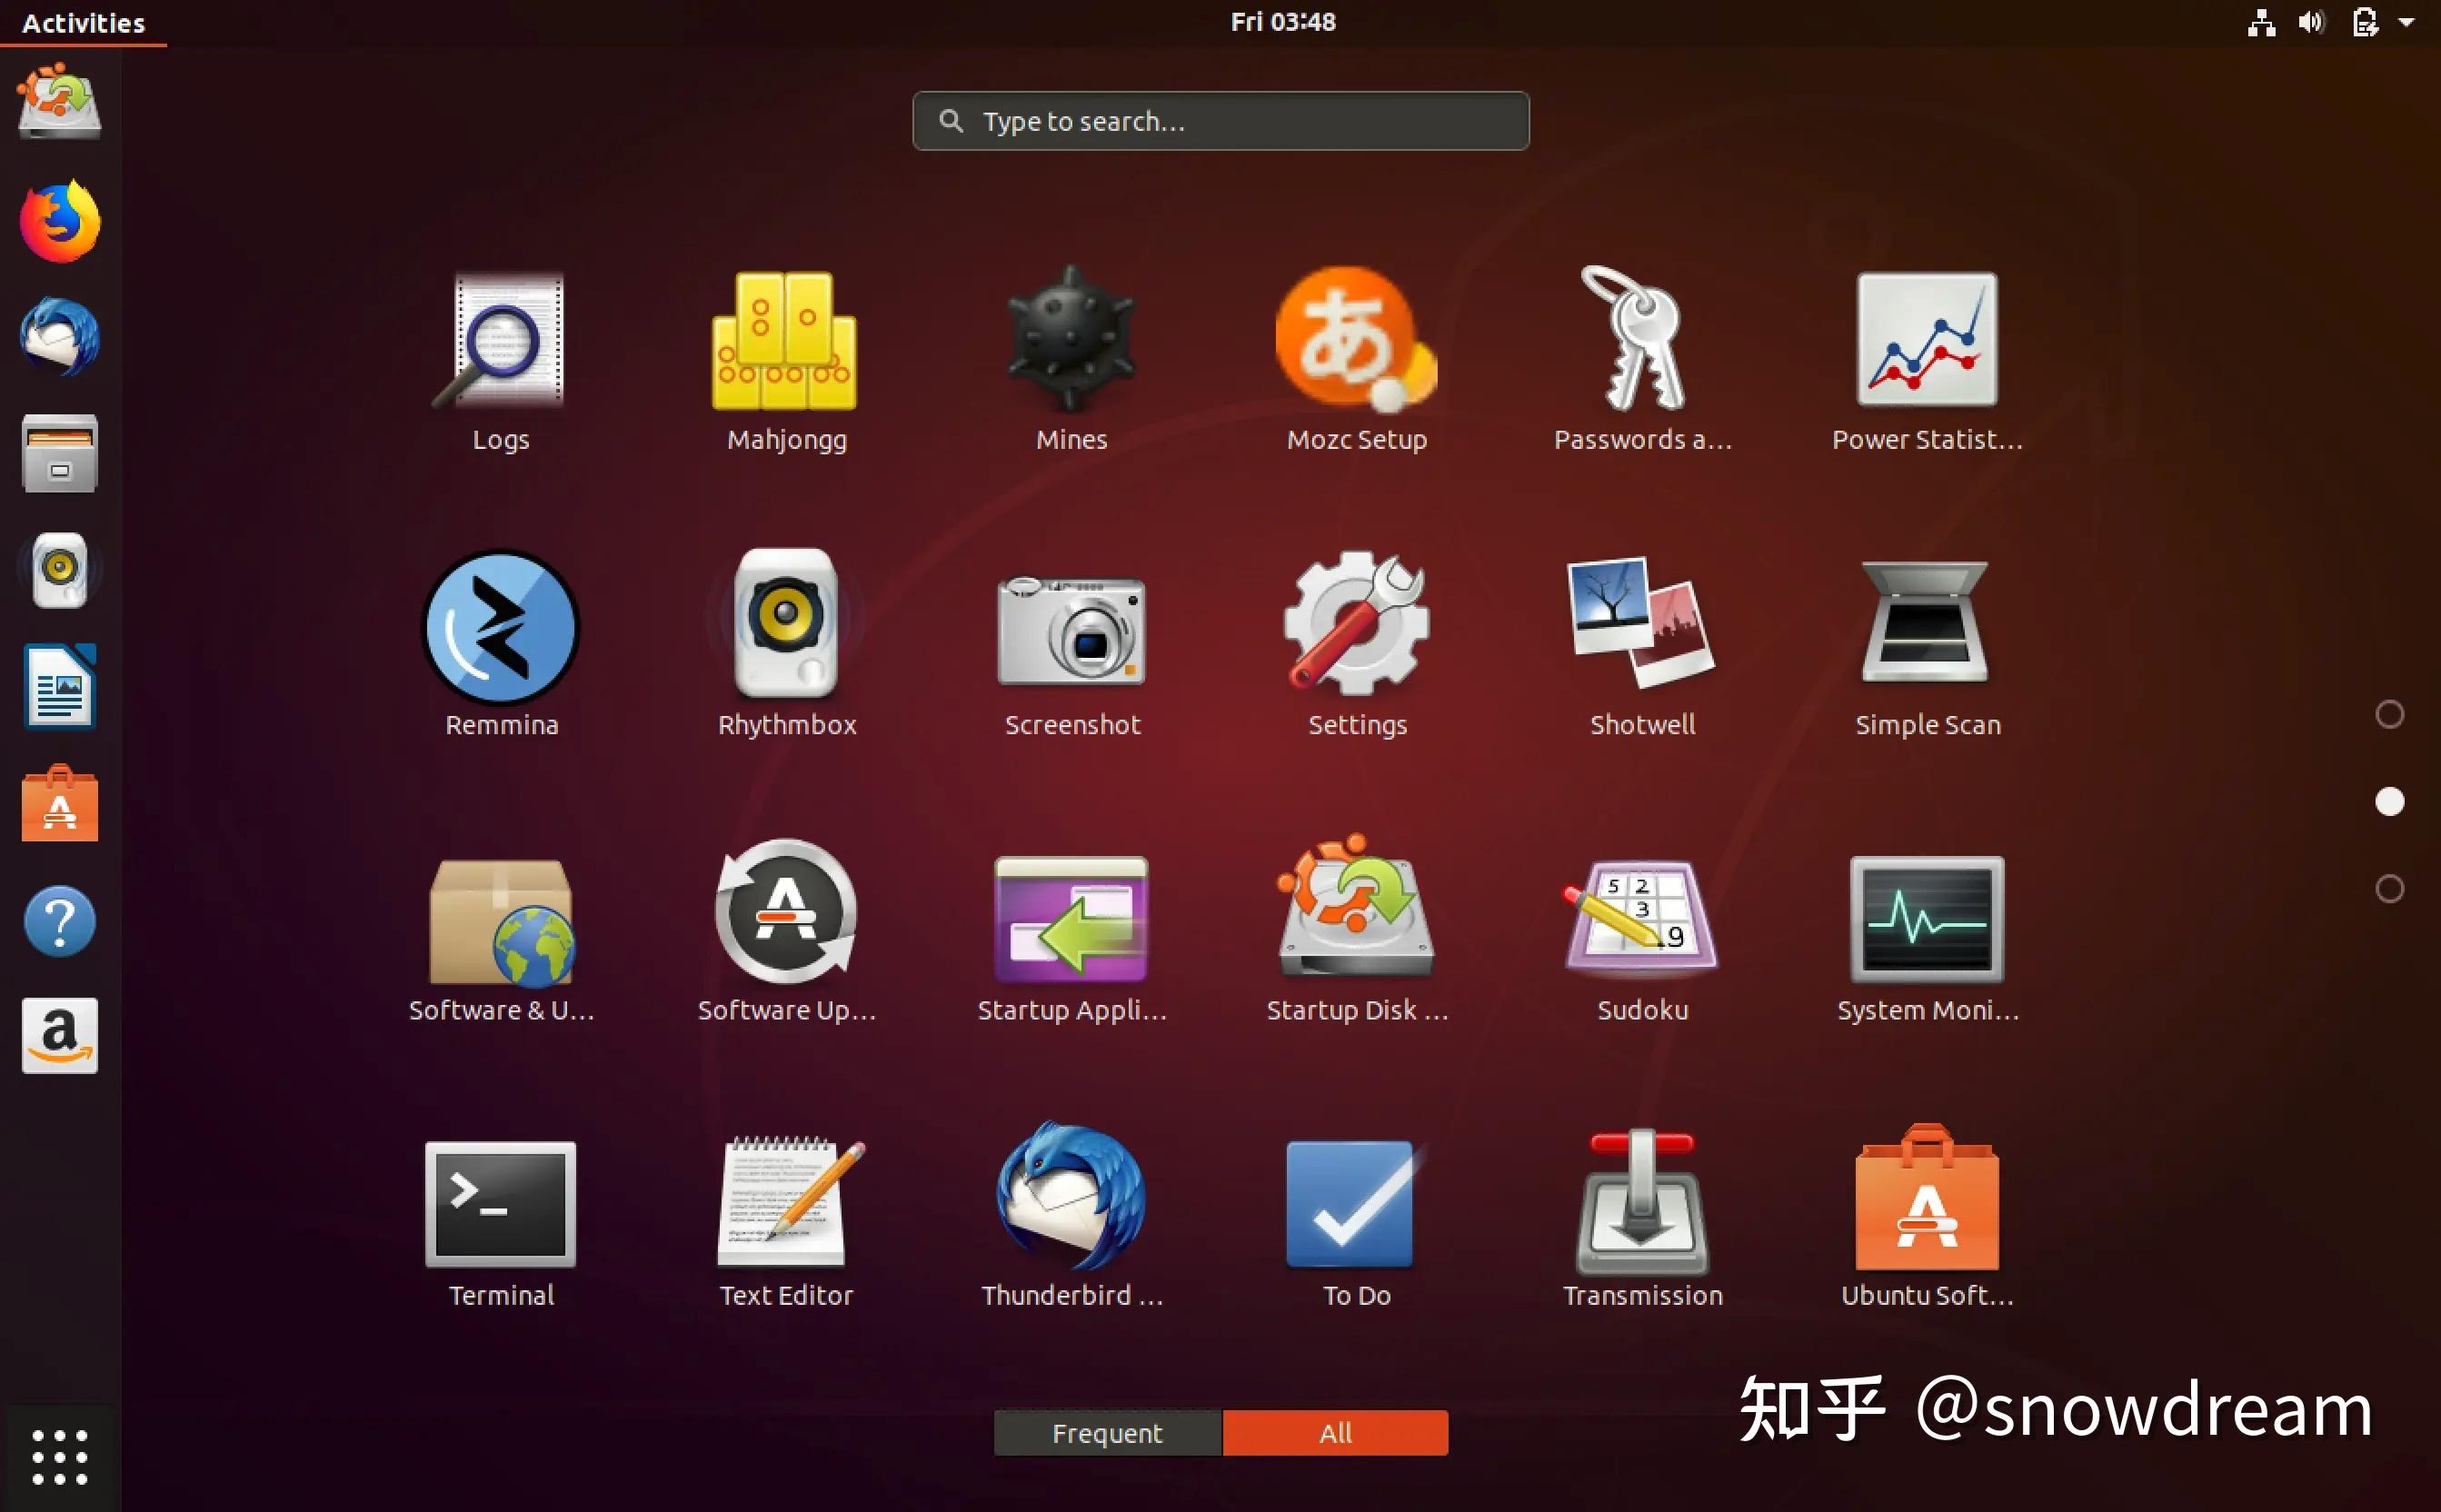Image resolution: width=2441 pixels, height=1512 pixels.
Task: Launch Power Statistics
Action: (1927, 360)
